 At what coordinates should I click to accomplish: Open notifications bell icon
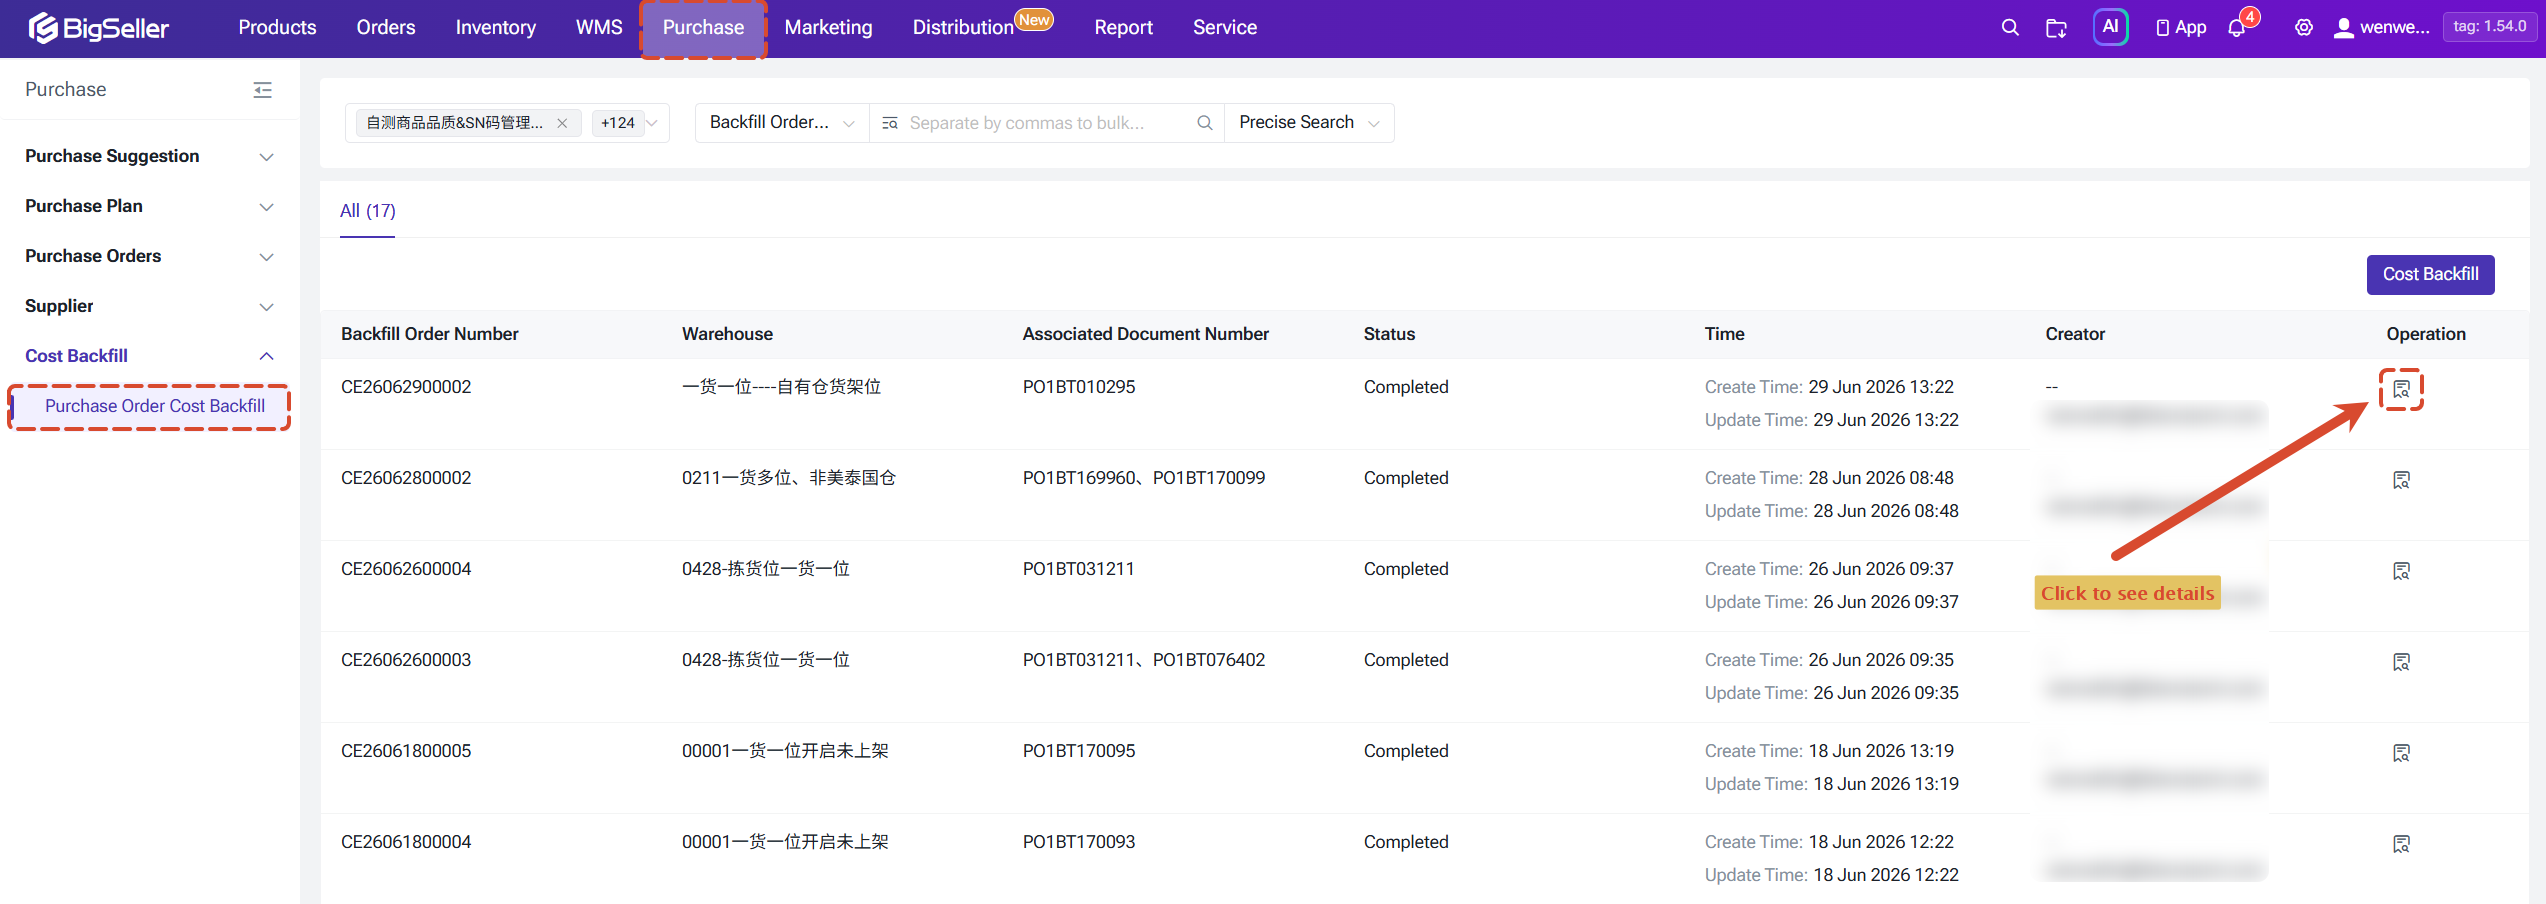pos(2237,28)
